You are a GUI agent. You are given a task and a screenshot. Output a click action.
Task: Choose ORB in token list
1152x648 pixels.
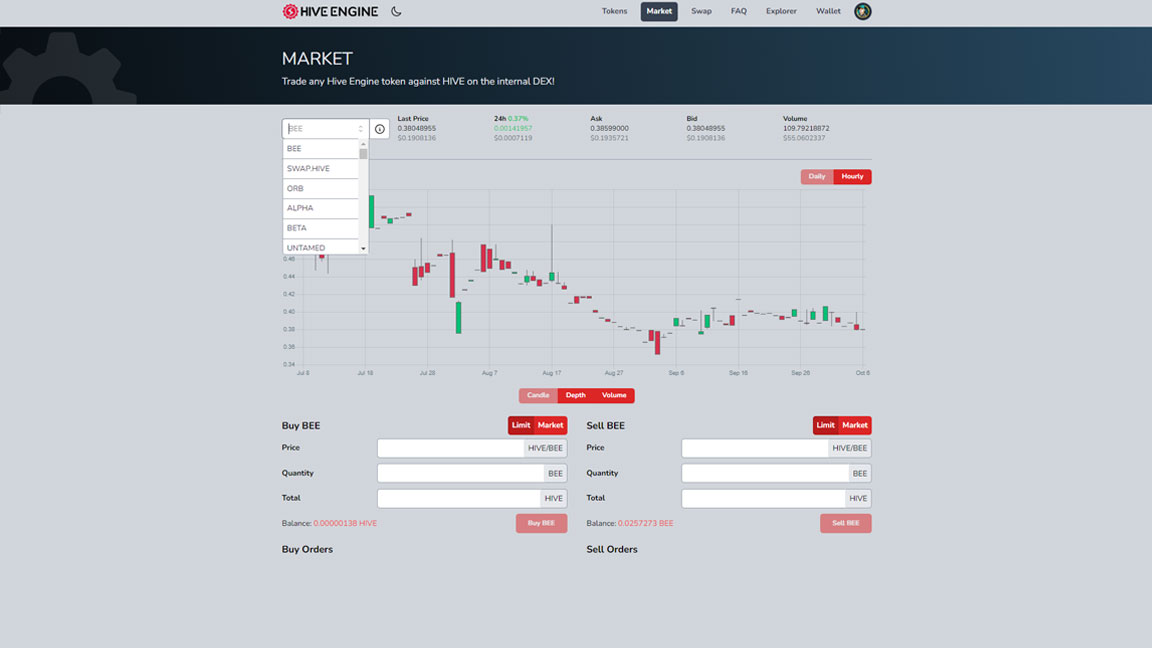(x=320, y=188)
